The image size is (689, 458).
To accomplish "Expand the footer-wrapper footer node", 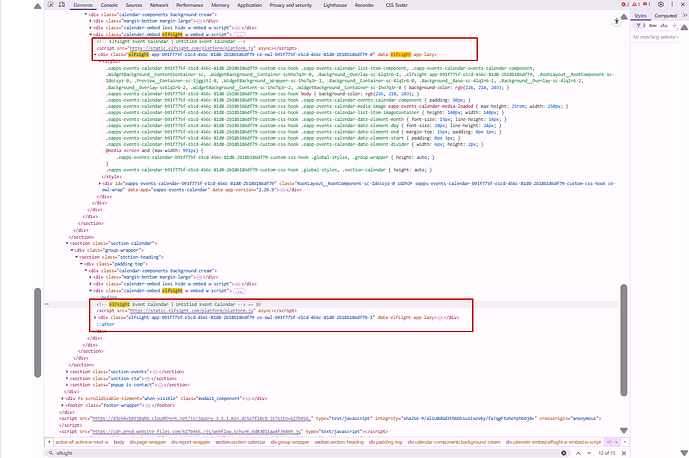I will (62, 405).
